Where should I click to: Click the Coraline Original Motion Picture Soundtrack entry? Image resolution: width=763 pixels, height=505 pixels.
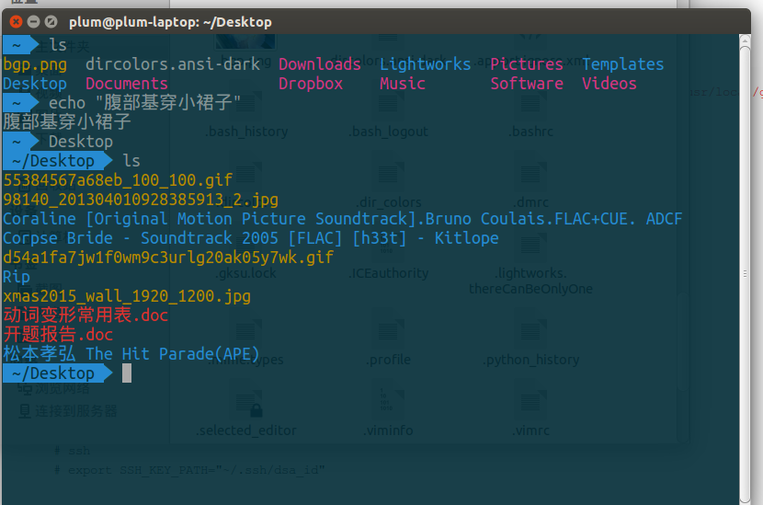[x=343, y=219]
